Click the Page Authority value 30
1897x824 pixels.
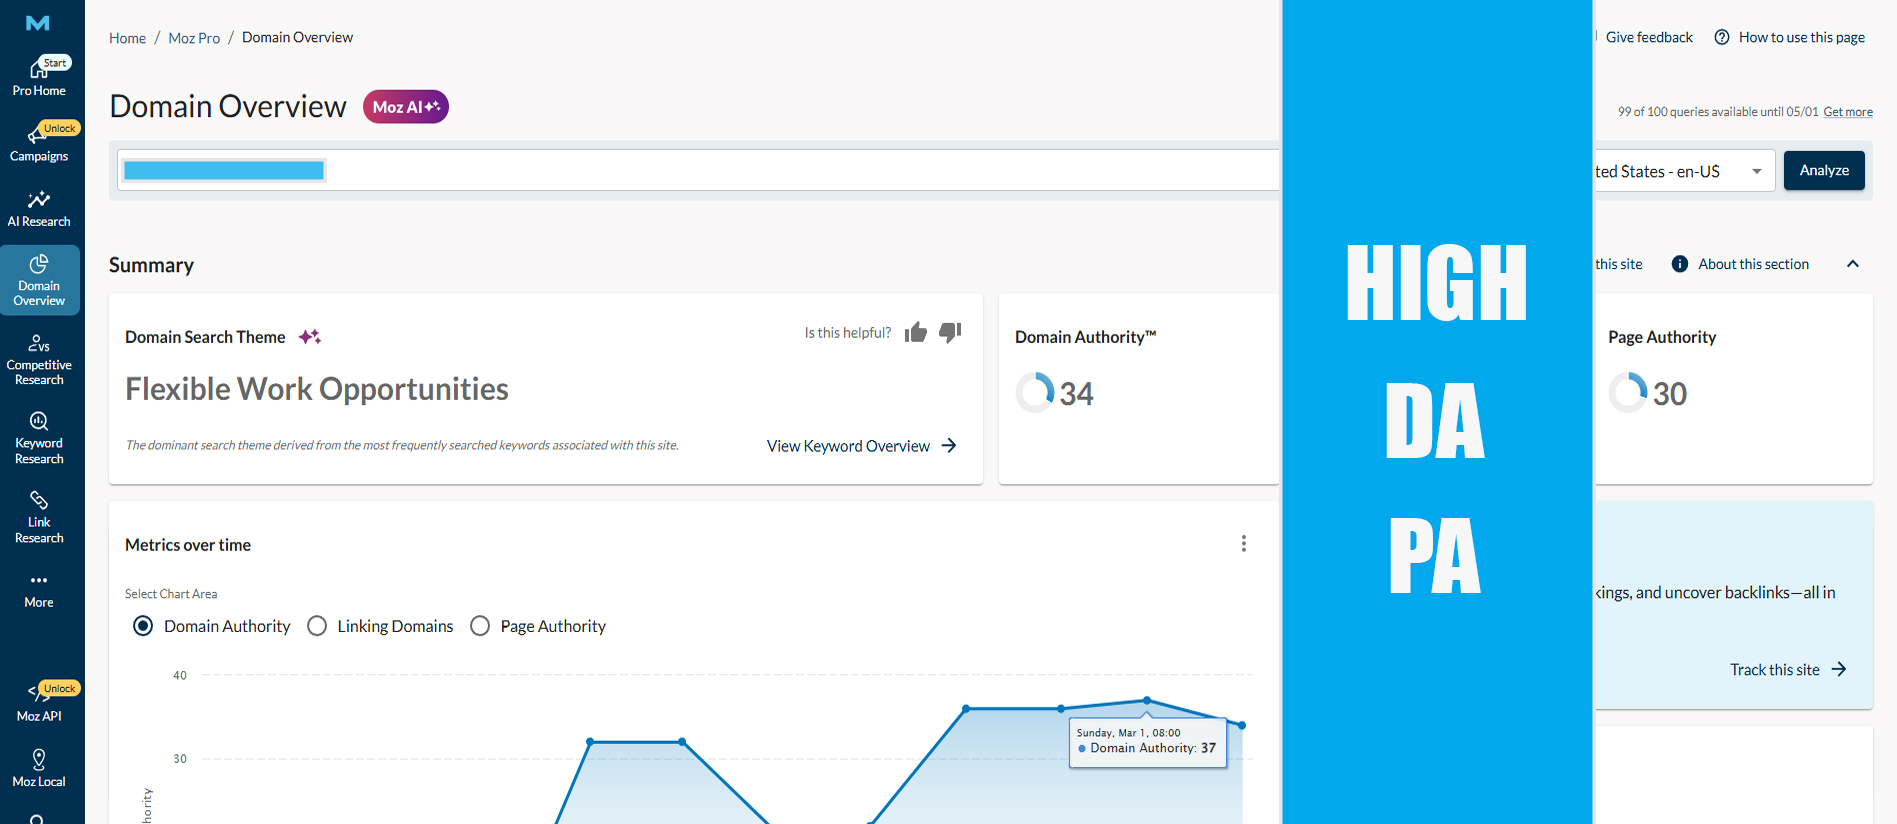(x=1670, y=394)
